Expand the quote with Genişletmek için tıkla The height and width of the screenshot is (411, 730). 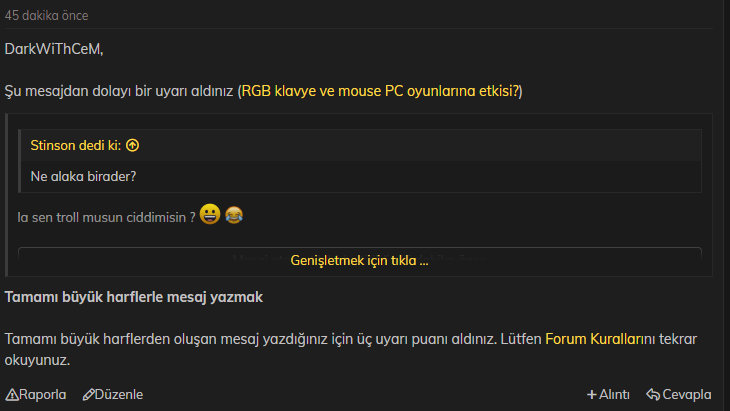tap(359, 260)
